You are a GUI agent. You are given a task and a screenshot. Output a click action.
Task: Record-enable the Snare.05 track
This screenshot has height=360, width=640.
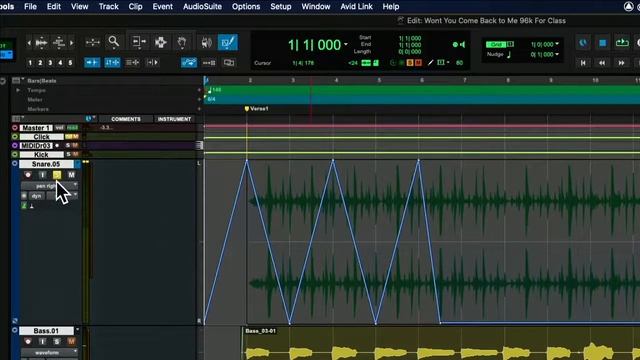28,175
